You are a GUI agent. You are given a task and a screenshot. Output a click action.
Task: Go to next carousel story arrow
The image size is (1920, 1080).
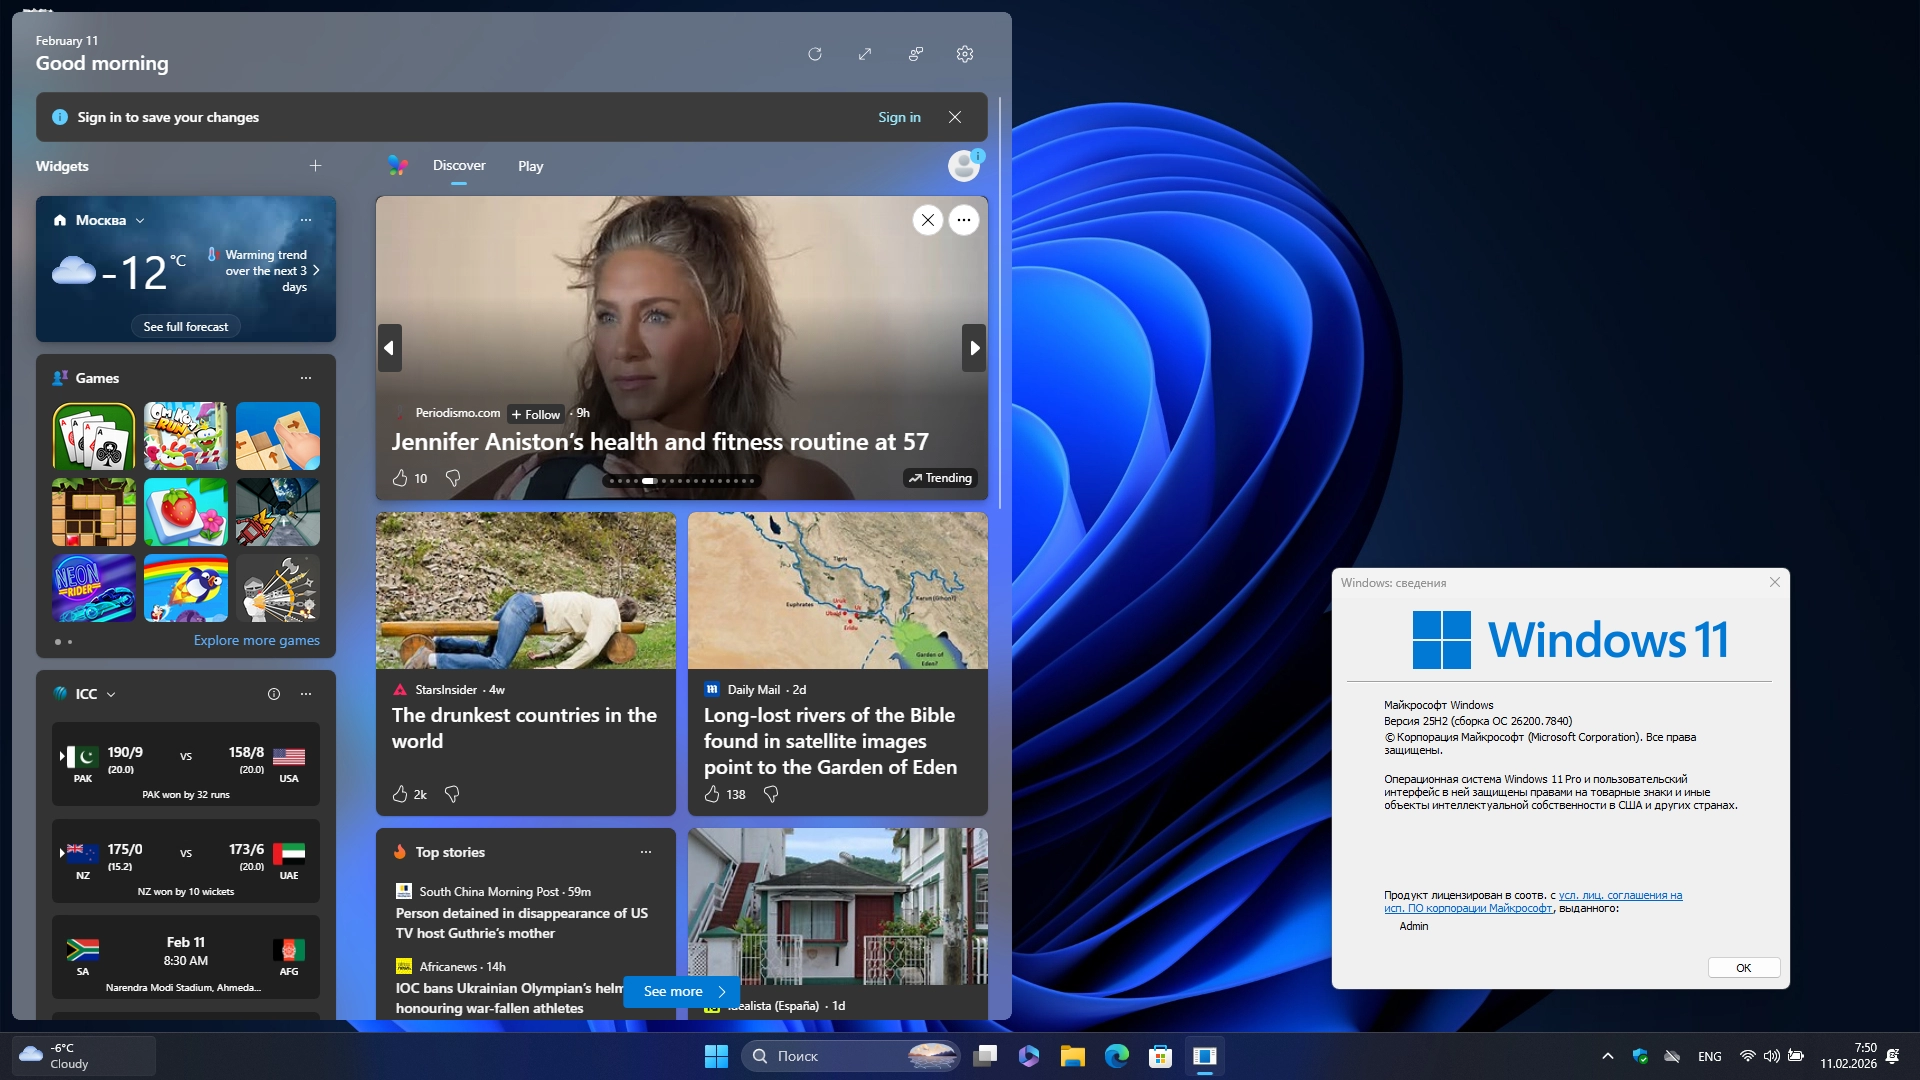974,348
